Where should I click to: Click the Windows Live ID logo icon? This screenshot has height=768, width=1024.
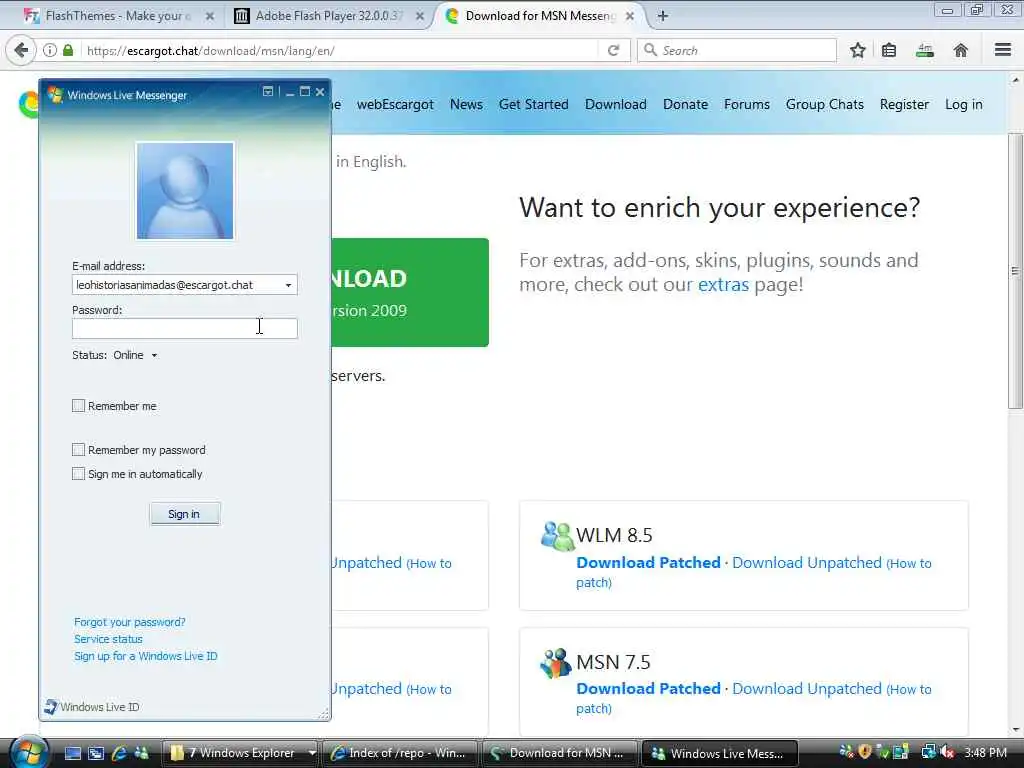pyautogui.click(x=50, y=707)
